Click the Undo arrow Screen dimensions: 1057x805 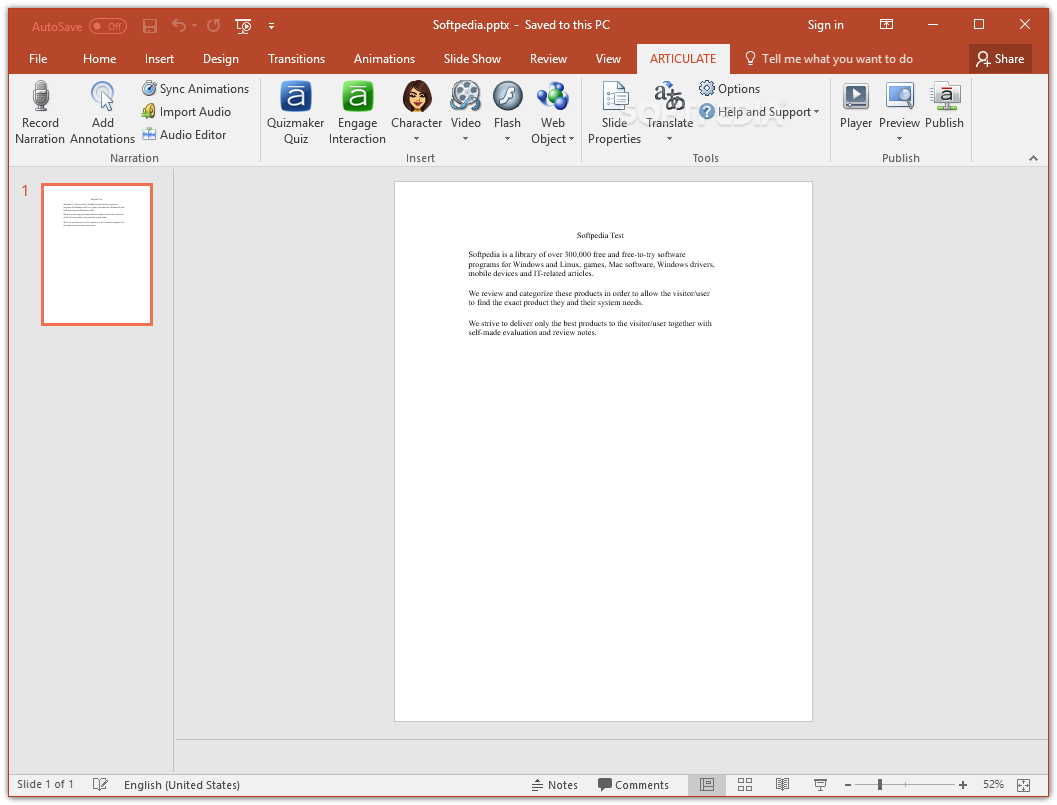(179, 26)
